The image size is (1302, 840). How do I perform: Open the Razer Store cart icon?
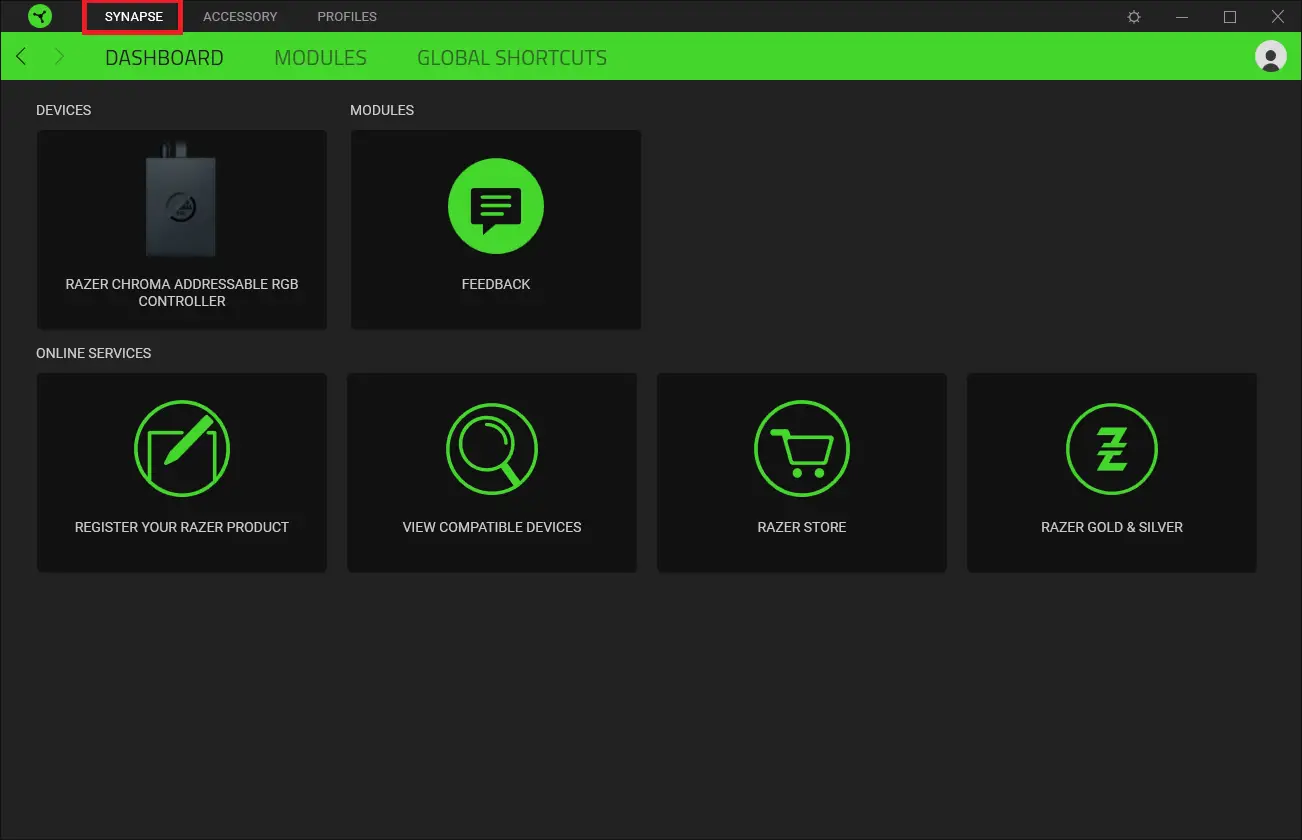click(801, 448)
